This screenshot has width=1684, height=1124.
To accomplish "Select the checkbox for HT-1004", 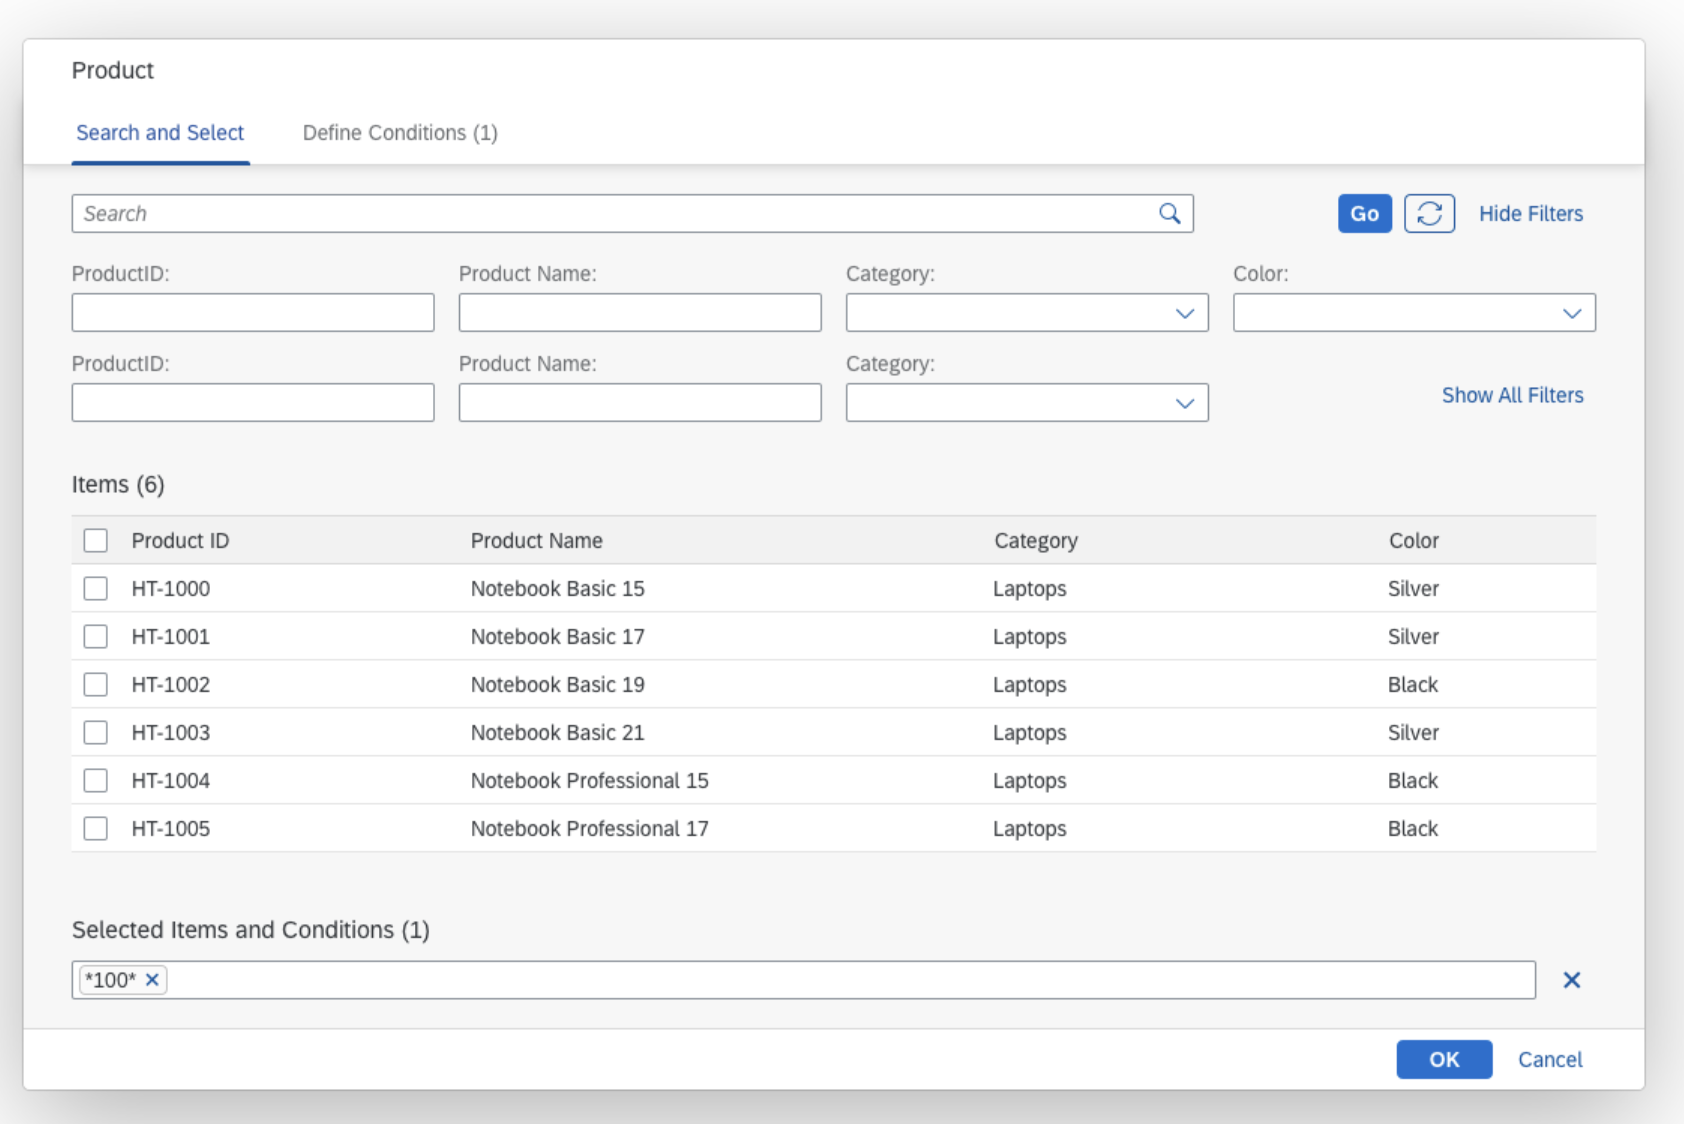I will 95,780.
